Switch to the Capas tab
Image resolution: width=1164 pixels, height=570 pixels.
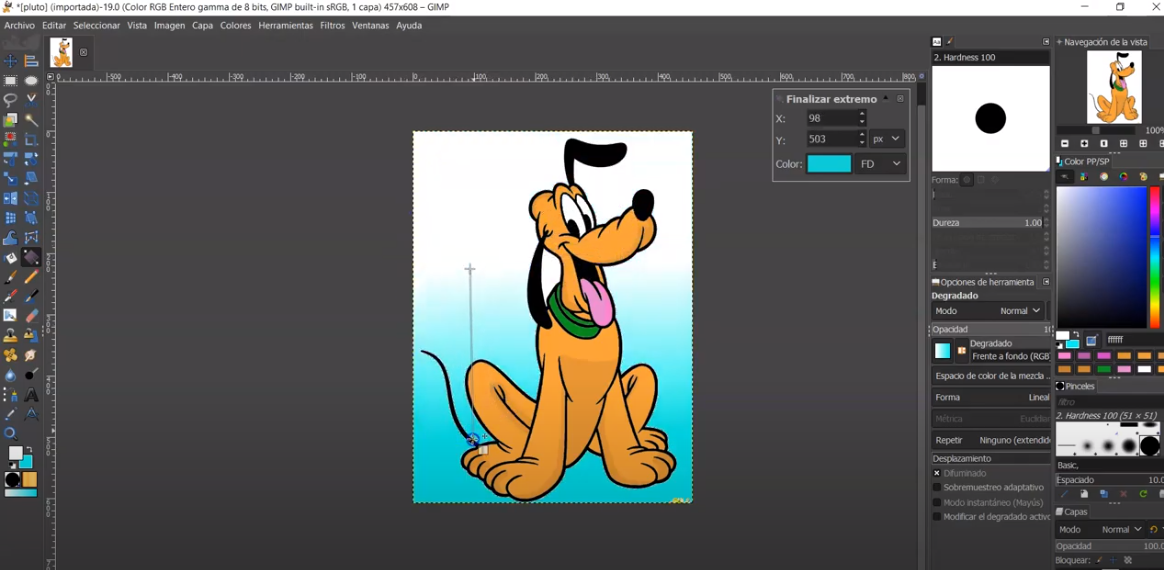1072,511
